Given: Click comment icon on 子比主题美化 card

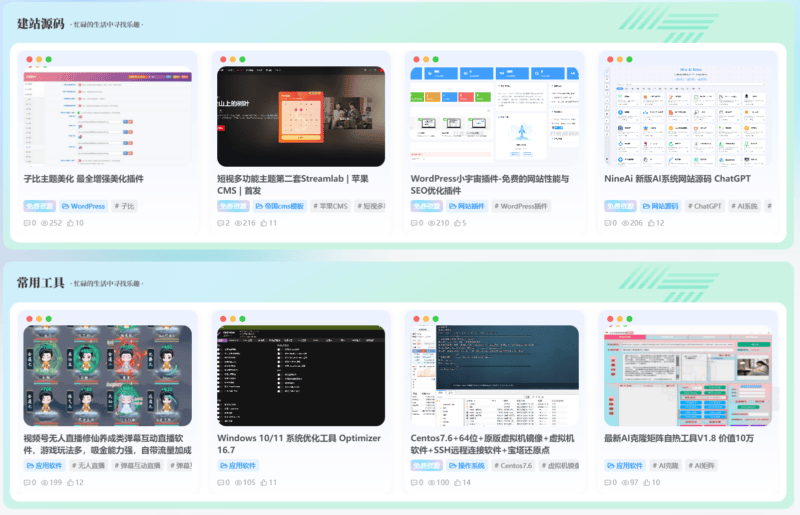Looking at the screenshot, I should 28,223.
